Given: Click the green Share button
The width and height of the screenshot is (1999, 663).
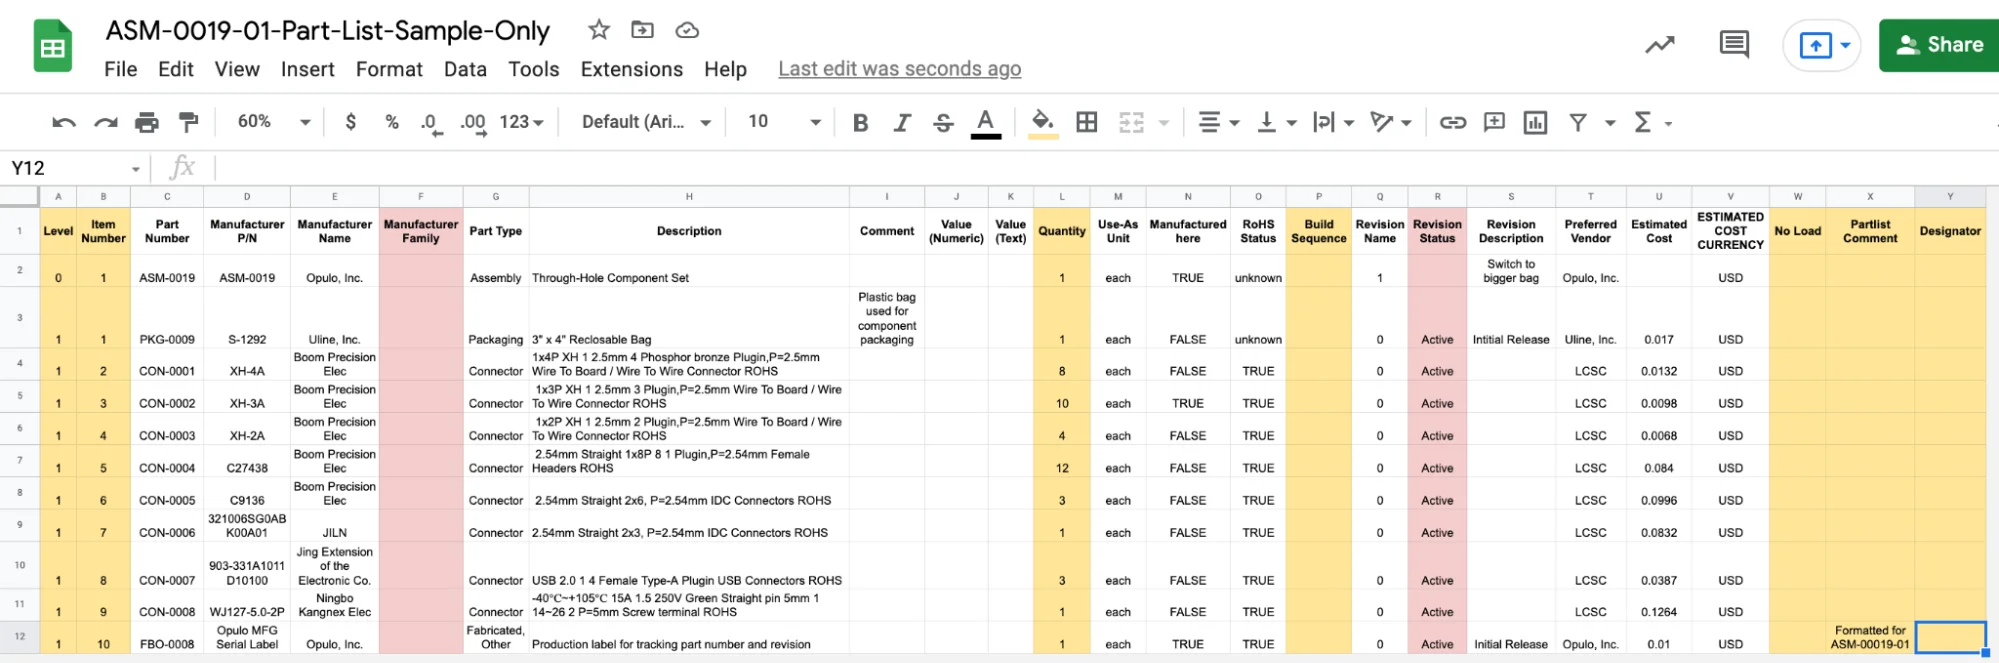Looking at the screenshot, I should pos(1938,45).
